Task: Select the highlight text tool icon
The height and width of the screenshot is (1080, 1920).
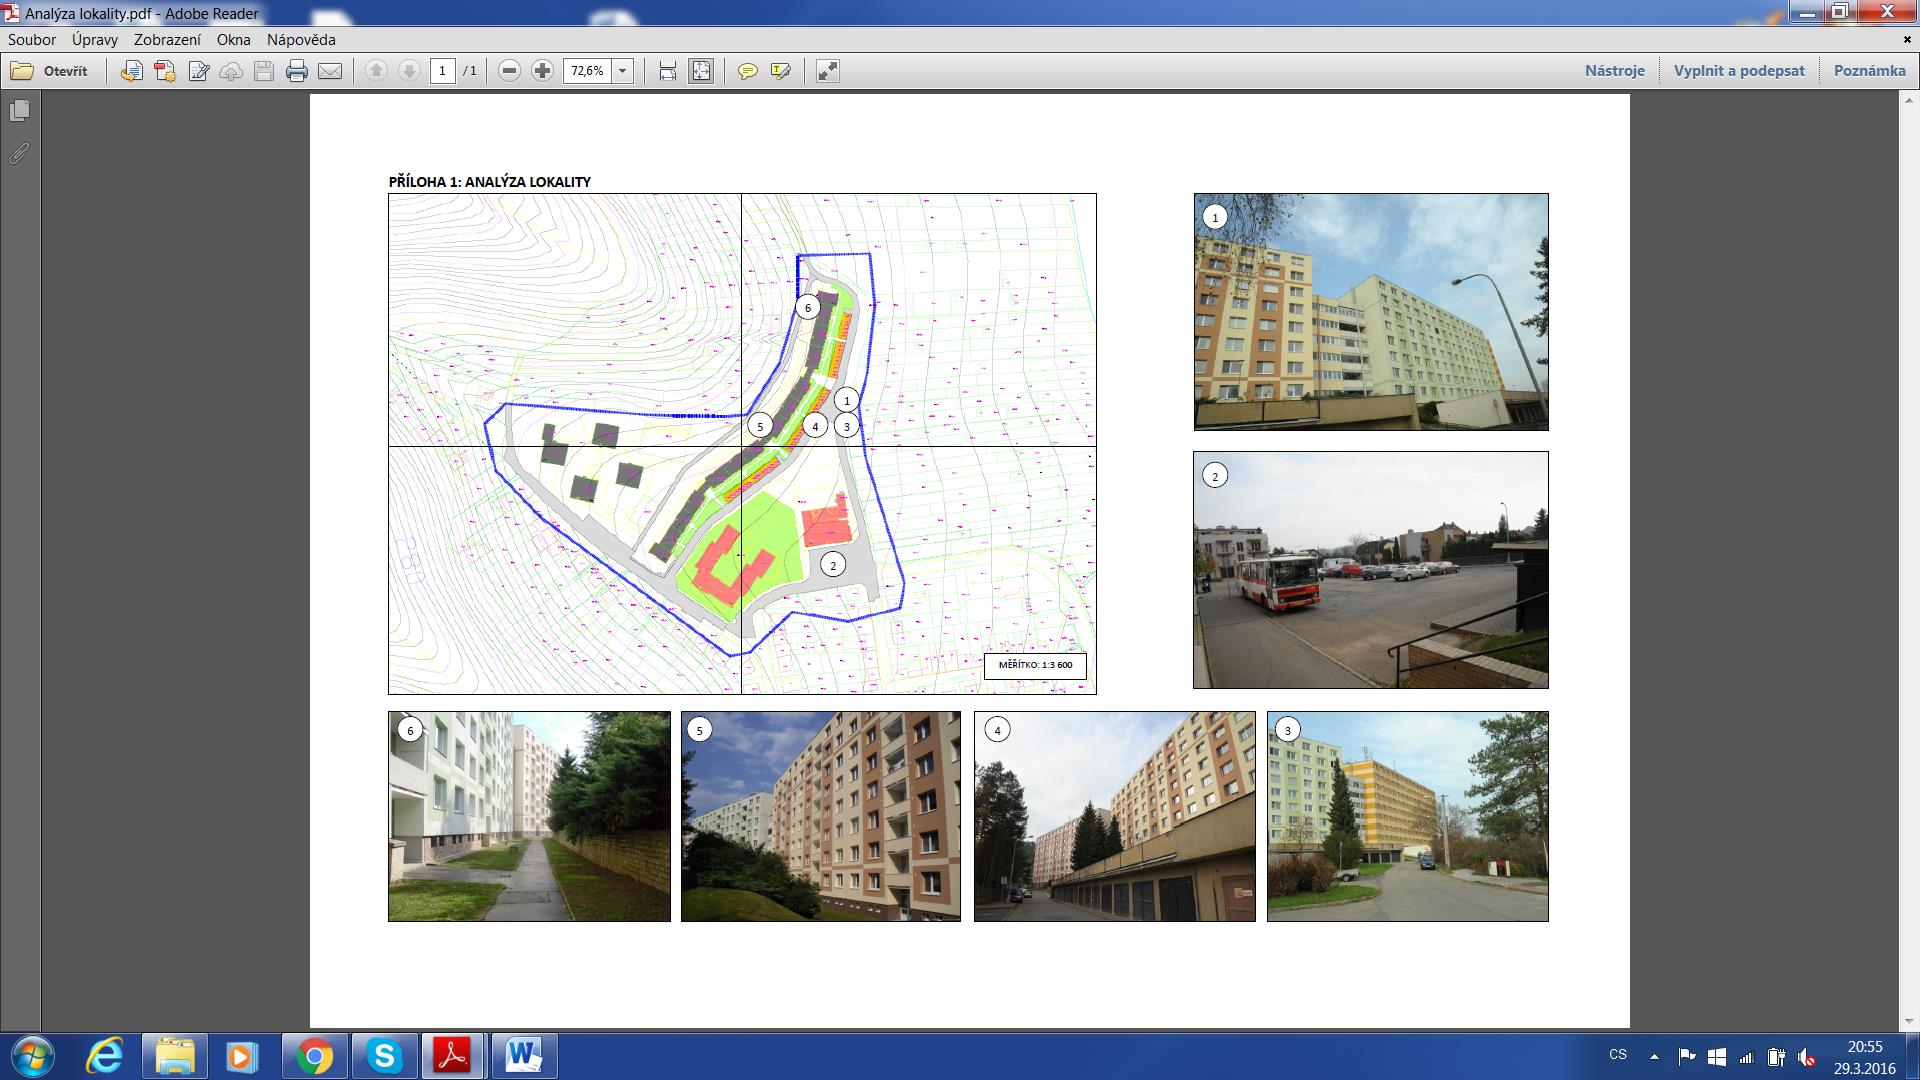Action: pos(780,71)
